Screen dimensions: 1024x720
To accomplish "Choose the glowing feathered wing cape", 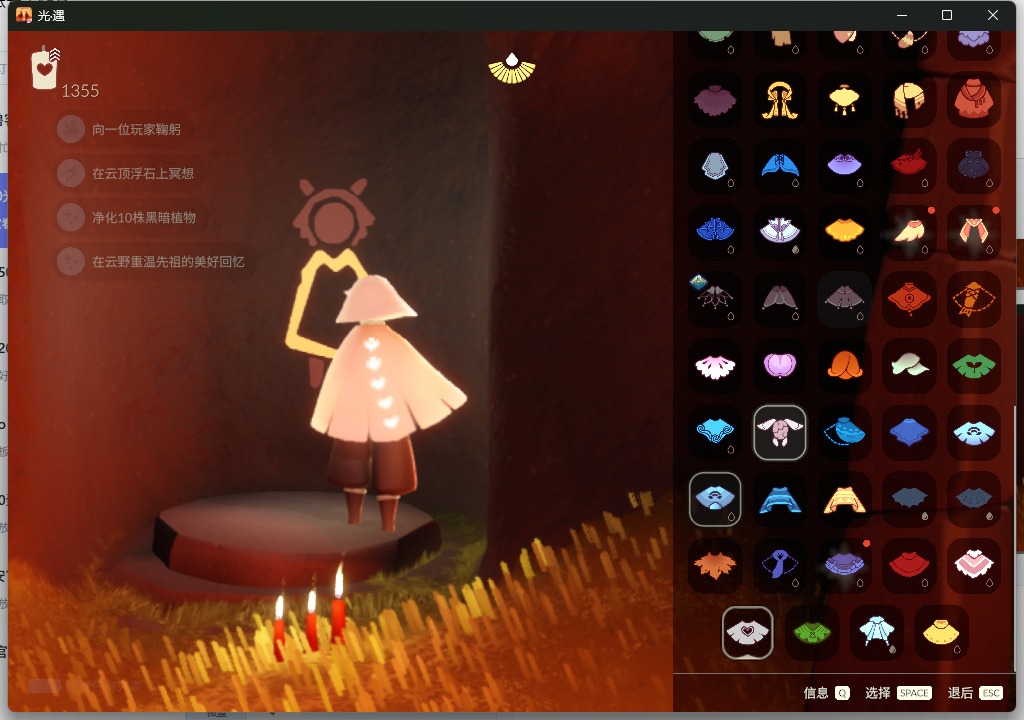I will click(x=908, y=231).
